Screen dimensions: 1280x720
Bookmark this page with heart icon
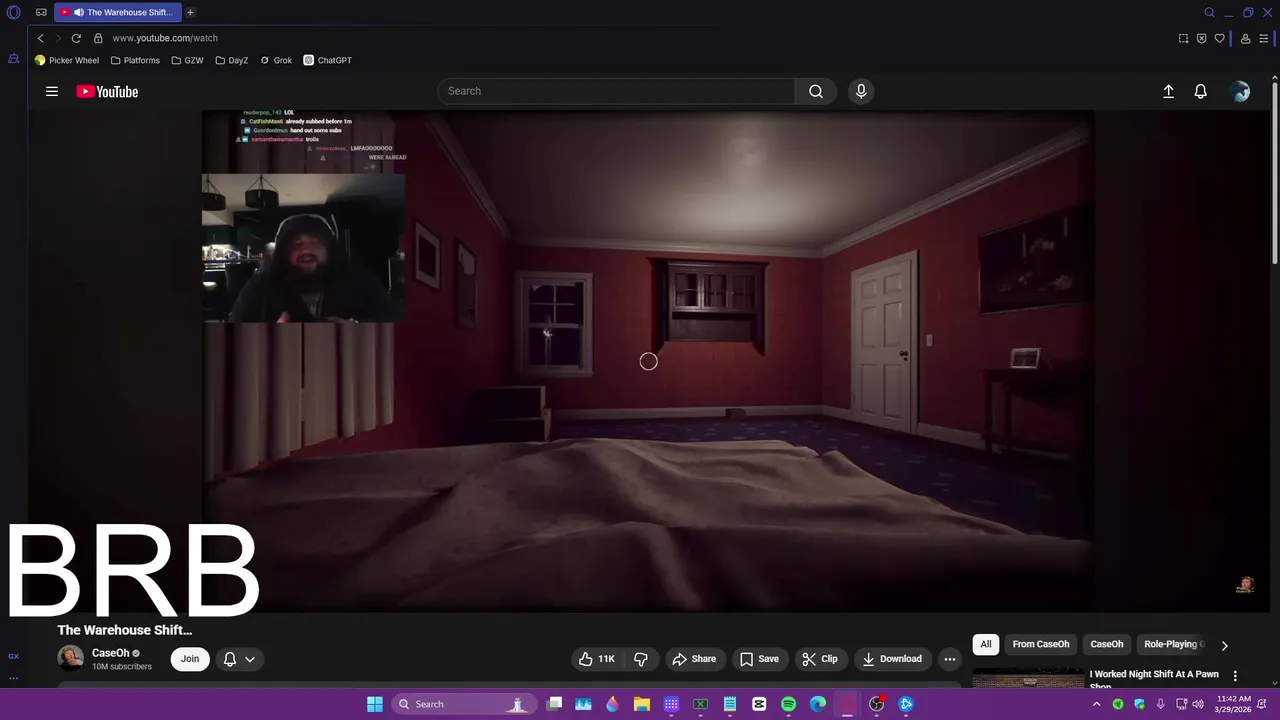[1219, 38]
